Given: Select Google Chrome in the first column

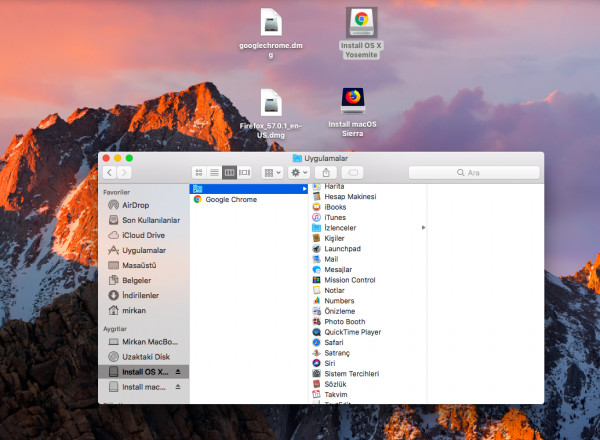Looking at the screenshot, I should 249,199.
